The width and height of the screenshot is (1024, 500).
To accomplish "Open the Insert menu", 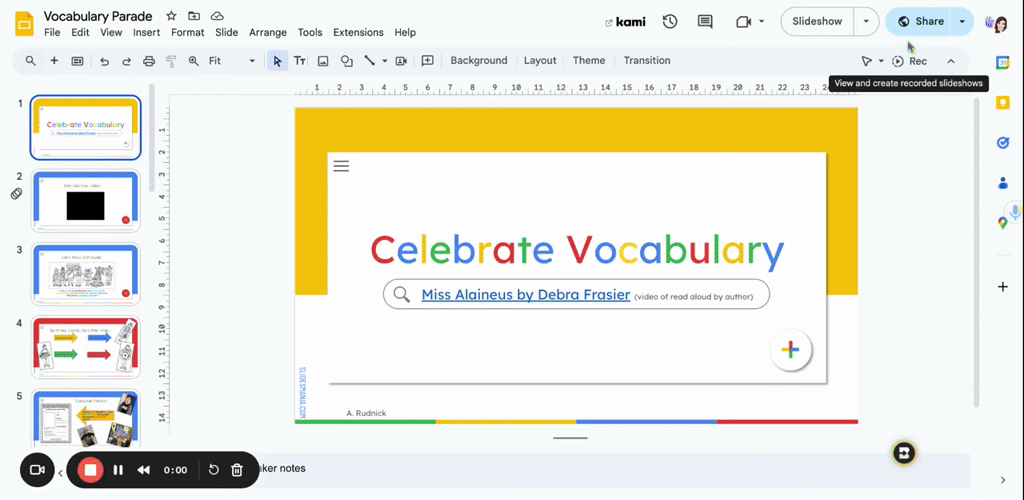I will tap(147, 33).
